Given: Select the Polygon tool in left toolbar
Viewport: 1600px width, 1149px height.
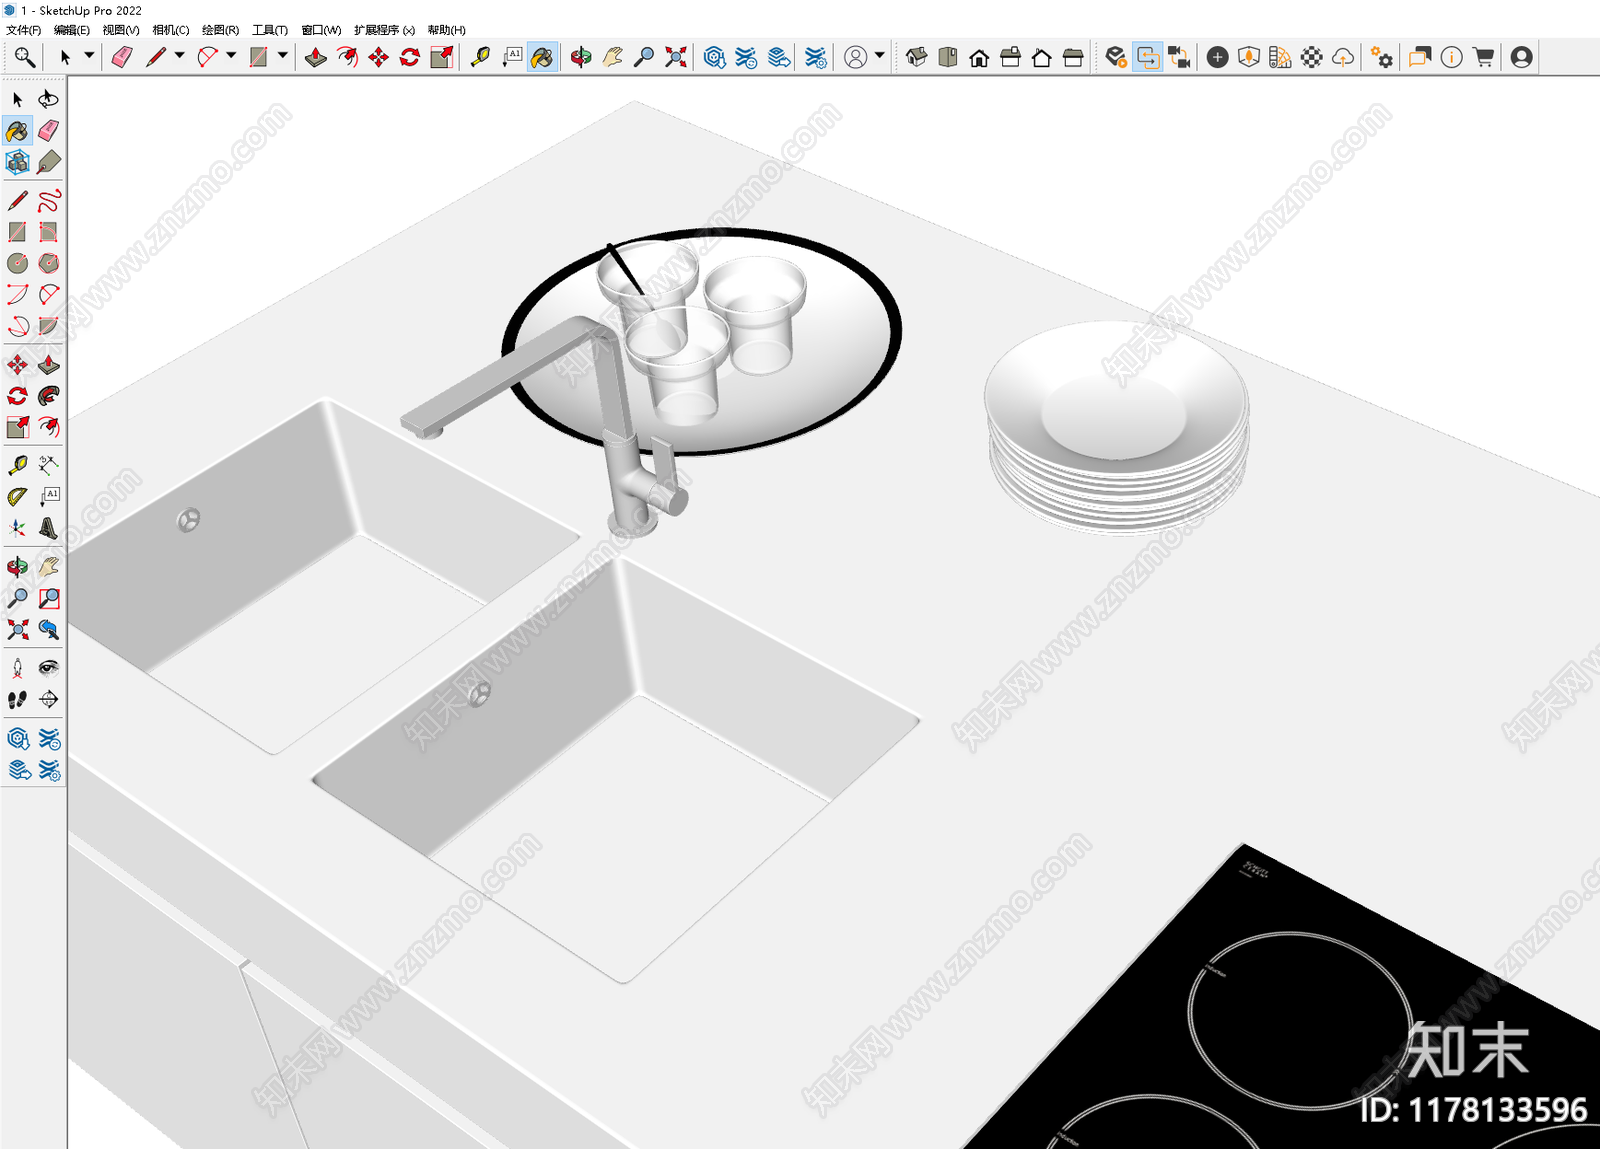Looking at the screenshot, I should pos(48,263).
